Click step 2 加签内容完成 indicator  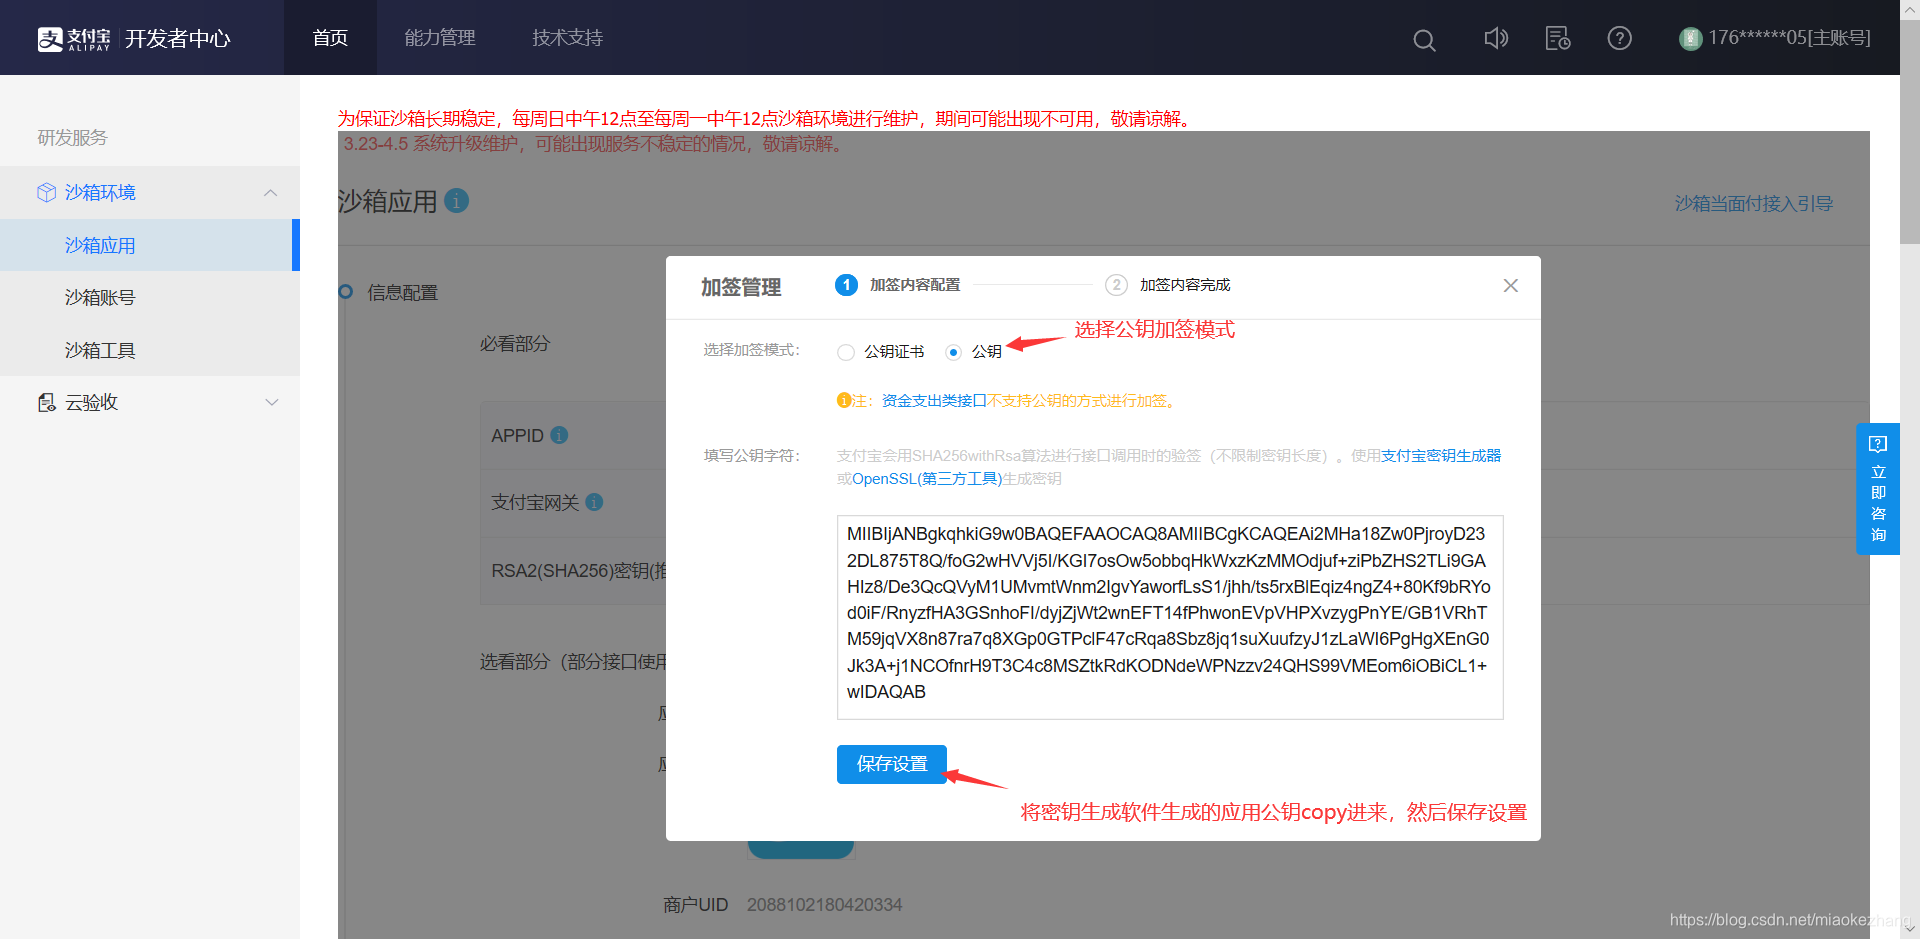(x=1167, y=285)
